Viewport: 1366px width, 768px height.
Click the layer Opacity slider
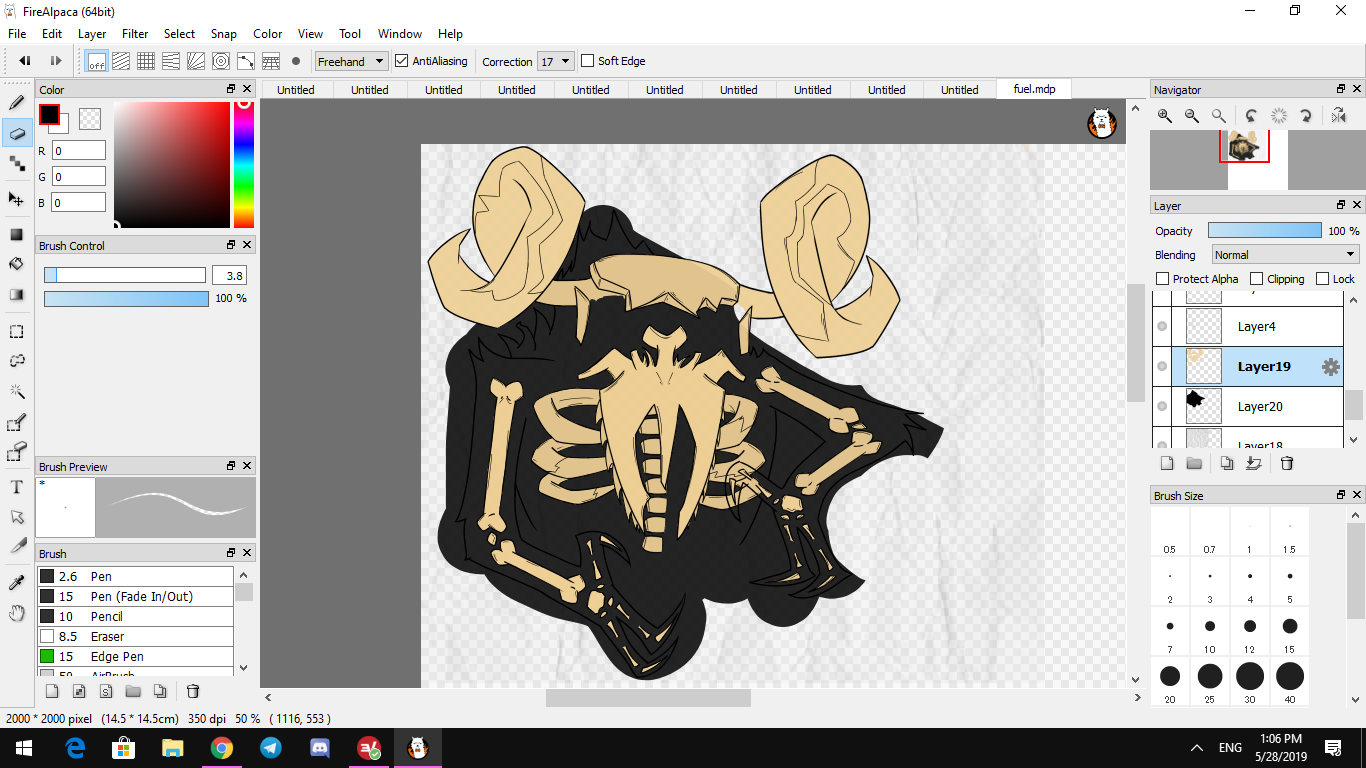[x=1264, y=231]
